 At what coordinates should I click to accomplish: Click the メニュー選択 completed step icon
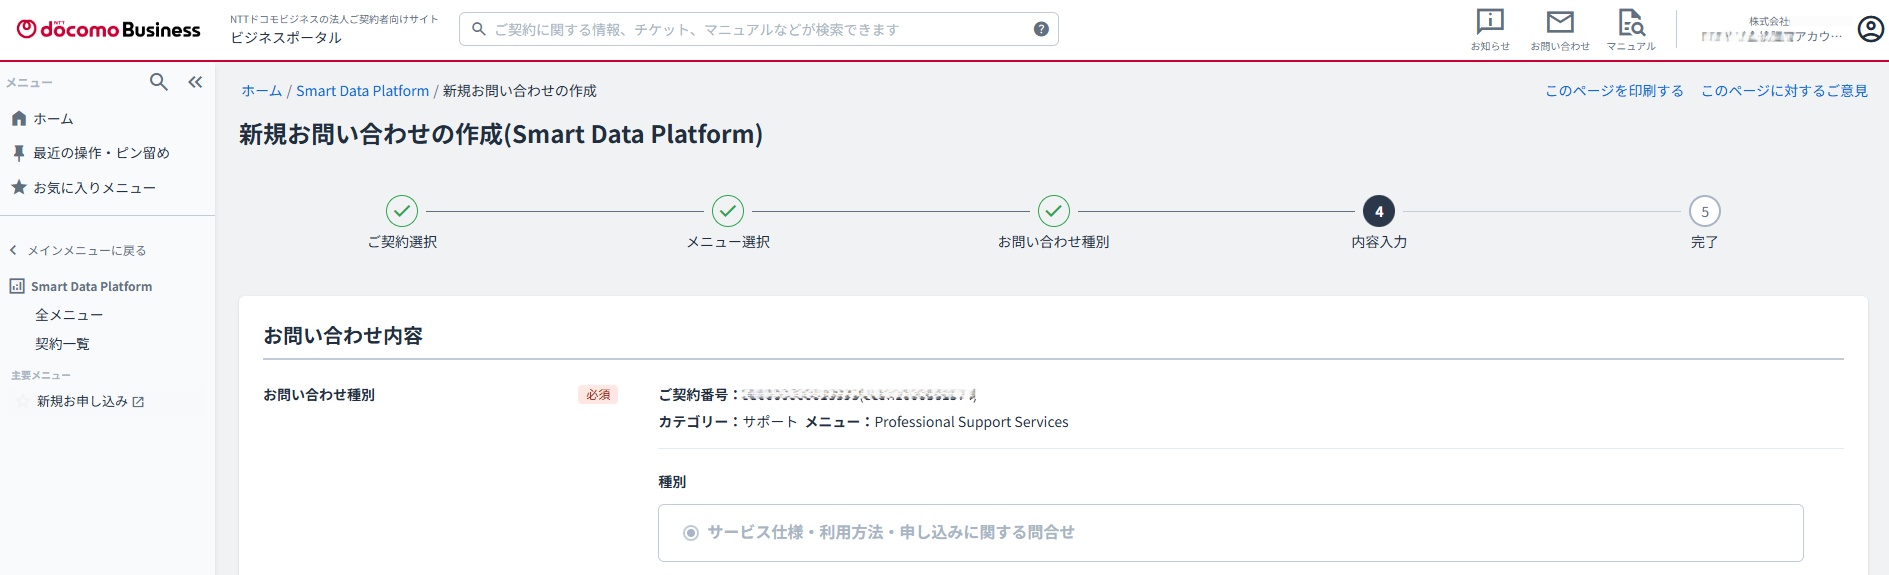(x=728, y=211)
